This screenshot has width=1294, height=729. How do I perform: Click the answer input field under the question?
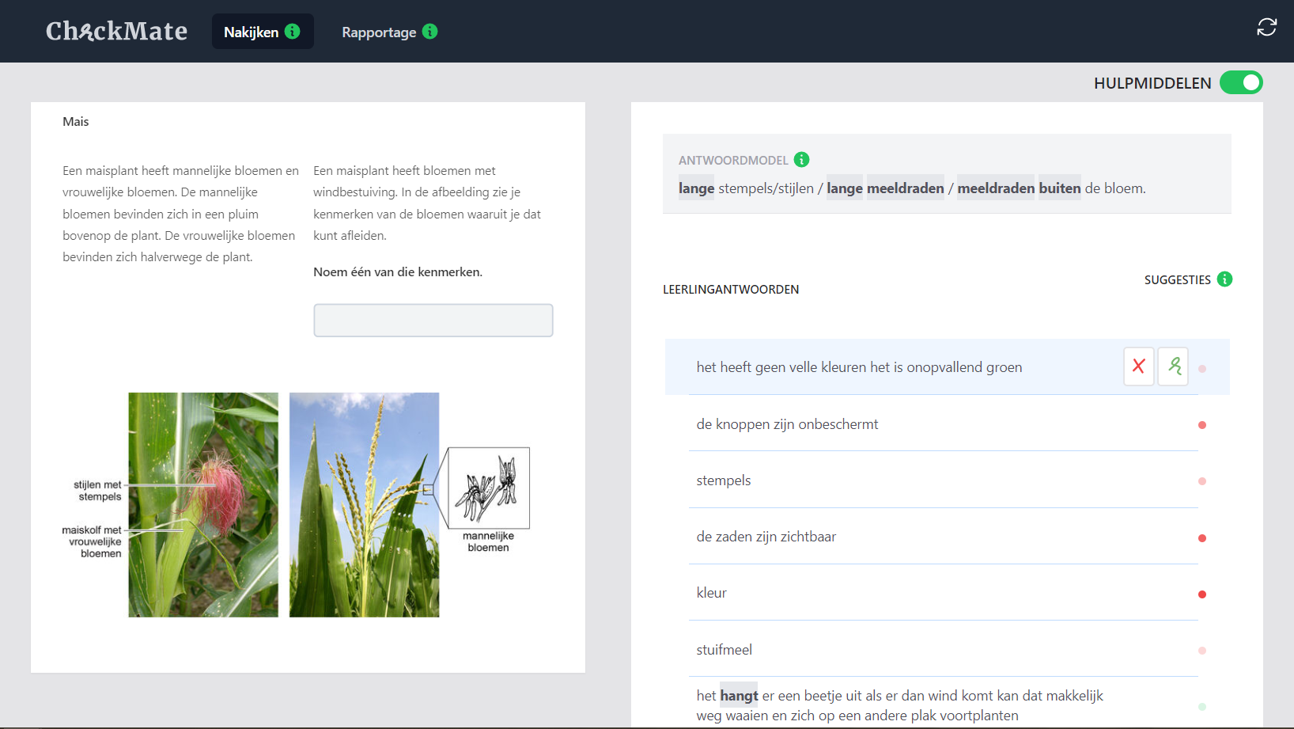click(433, 320)
